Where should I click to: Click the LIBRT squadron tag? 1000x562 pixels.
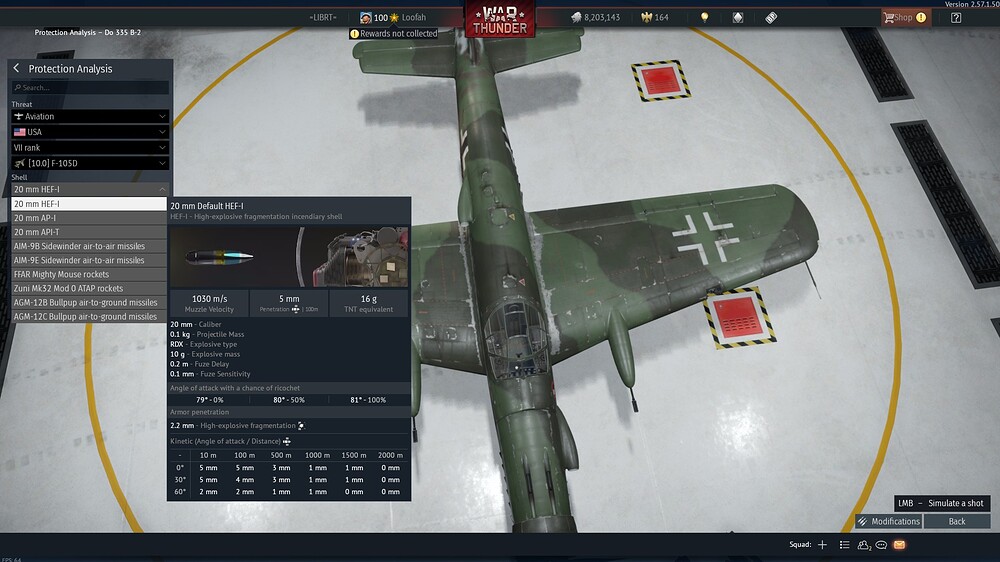[323, 17]
